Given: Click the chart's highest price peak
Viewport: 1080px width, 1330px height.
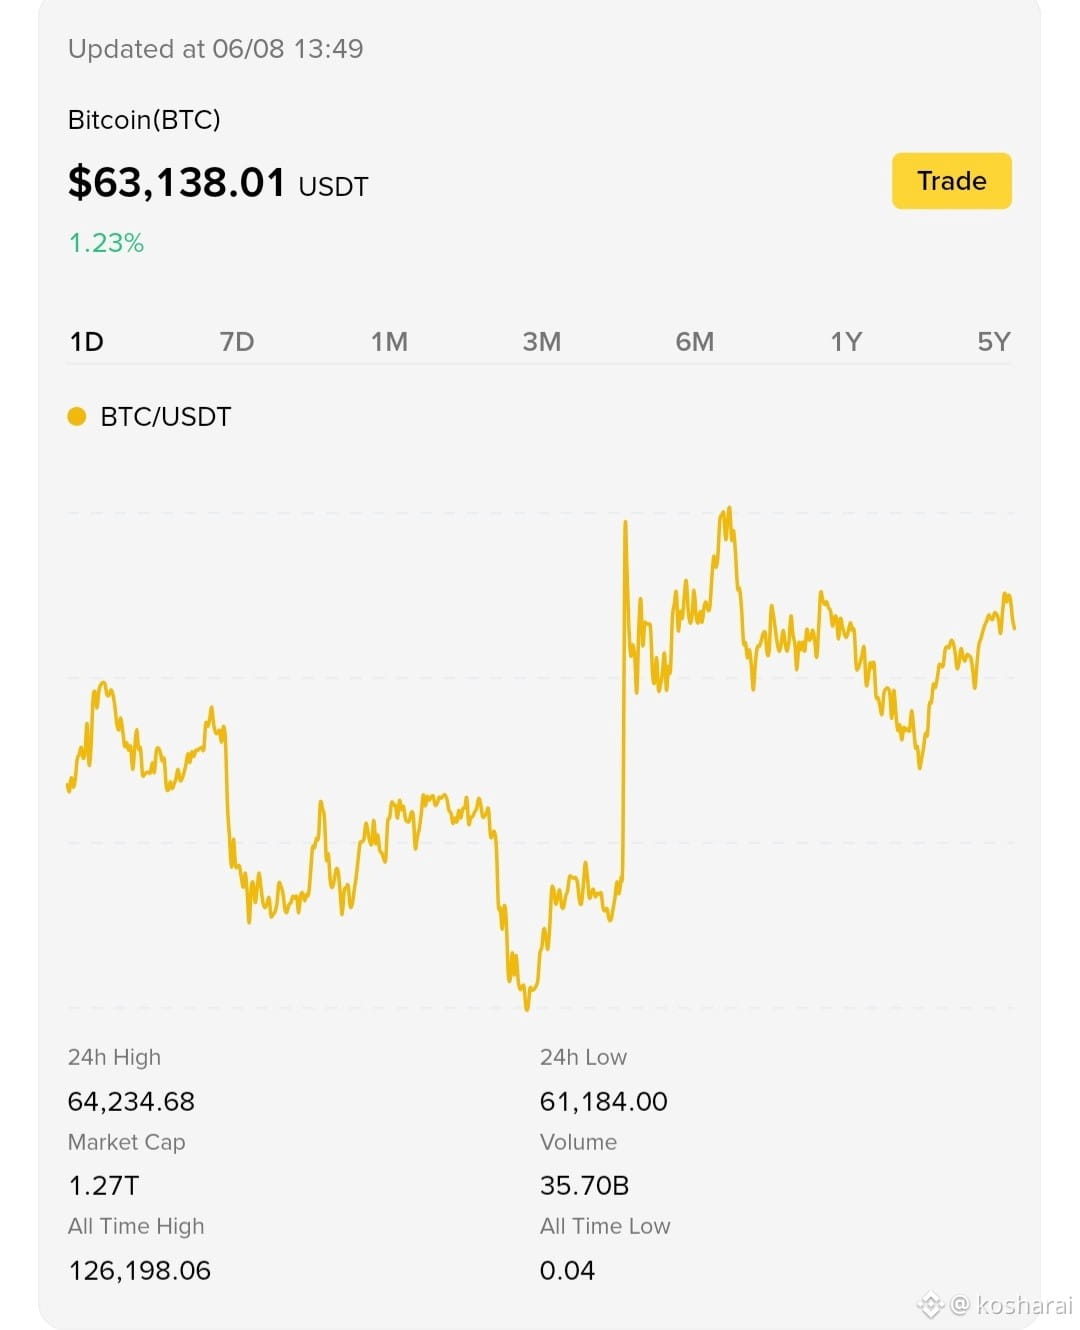Looking at the screenshot, I should point(728,510).
